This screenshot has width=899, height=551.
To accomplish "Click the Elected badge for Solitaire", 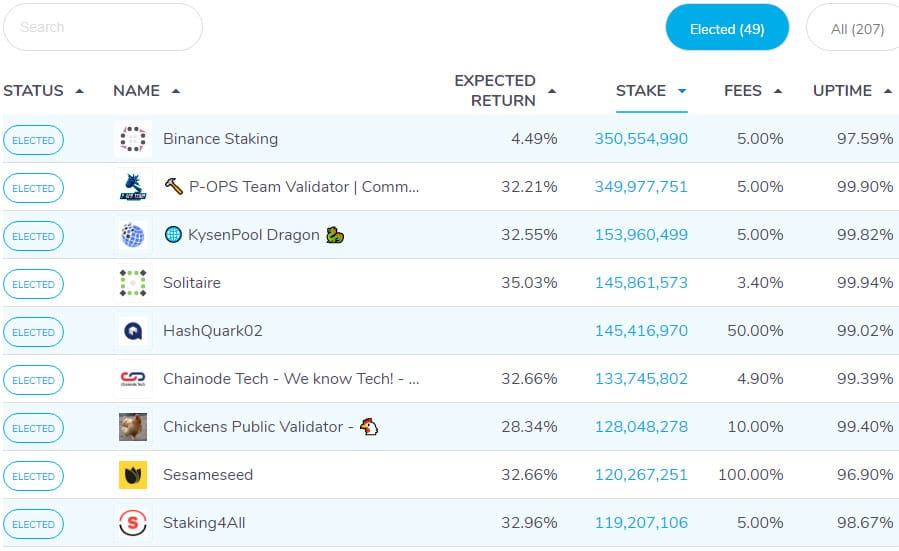I will pos(33,284).
